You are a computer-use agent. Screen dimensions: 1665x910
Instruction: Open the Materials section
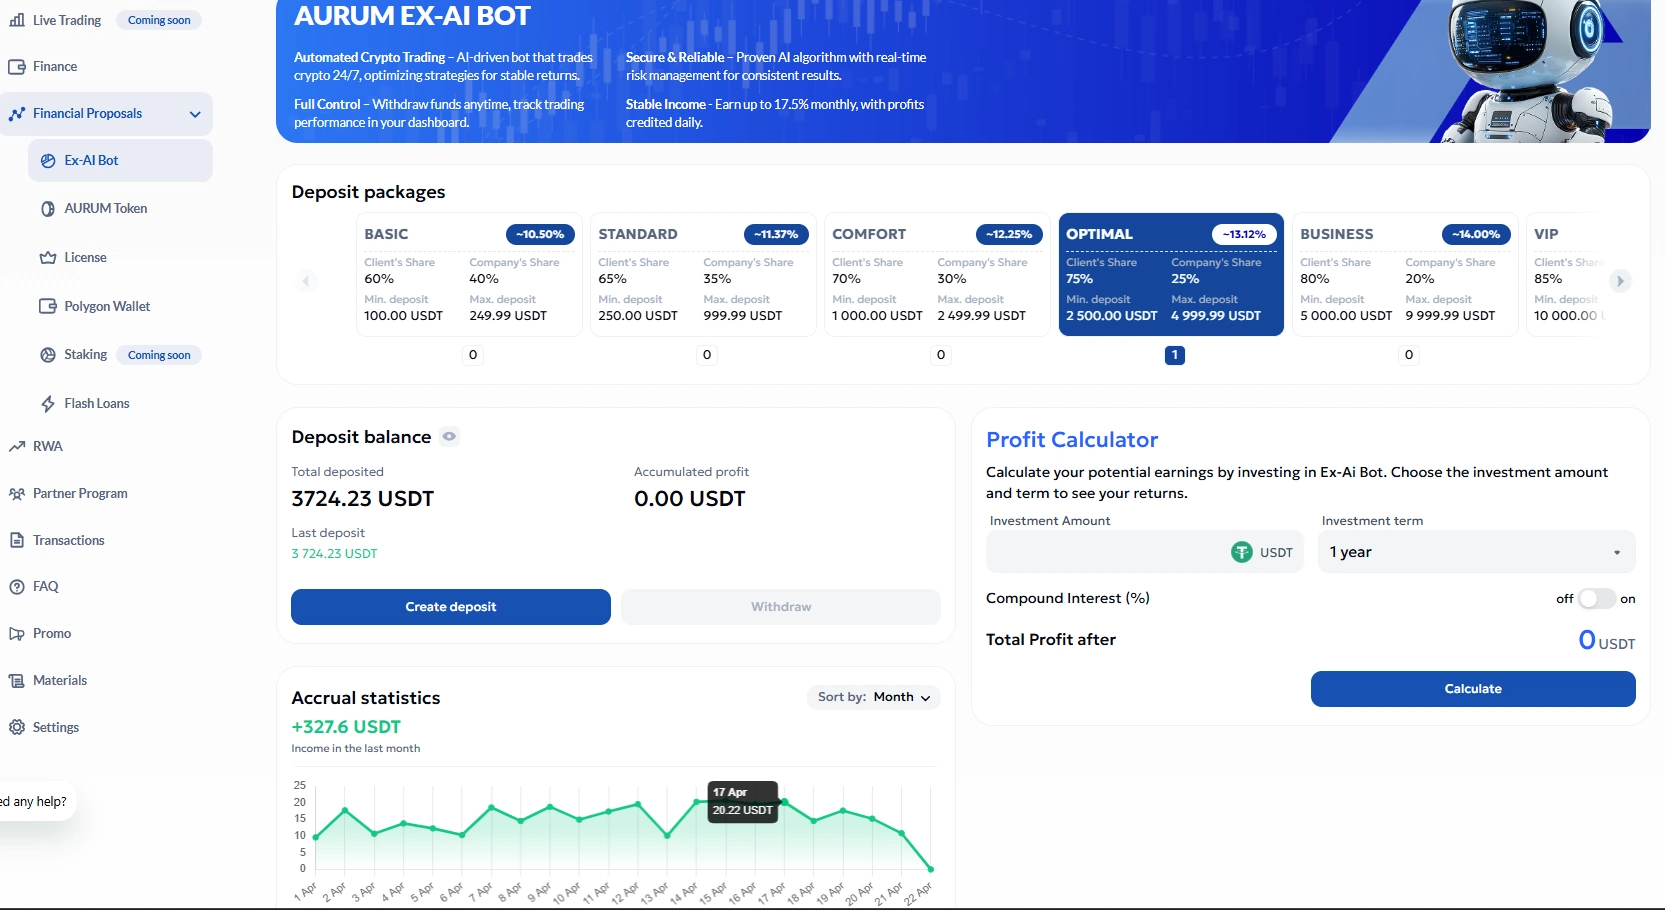click(x=48, y=680)
